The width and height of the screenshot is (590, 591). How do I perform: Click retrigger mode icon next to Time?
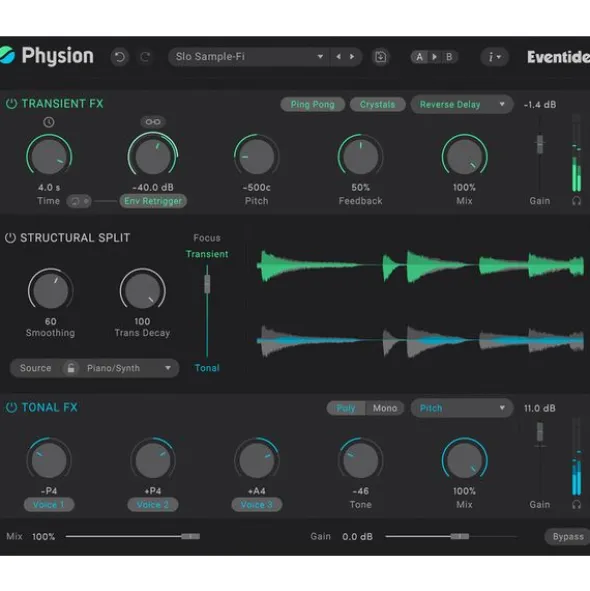[79, 201]
